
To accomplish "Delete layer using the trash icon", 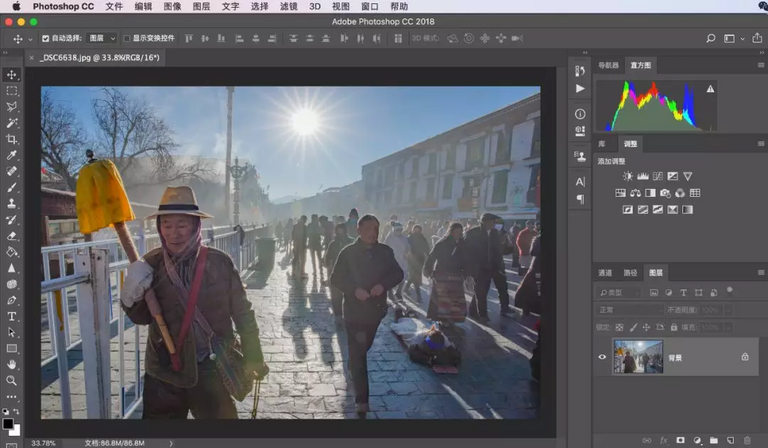I will click(x=746, y=440).
